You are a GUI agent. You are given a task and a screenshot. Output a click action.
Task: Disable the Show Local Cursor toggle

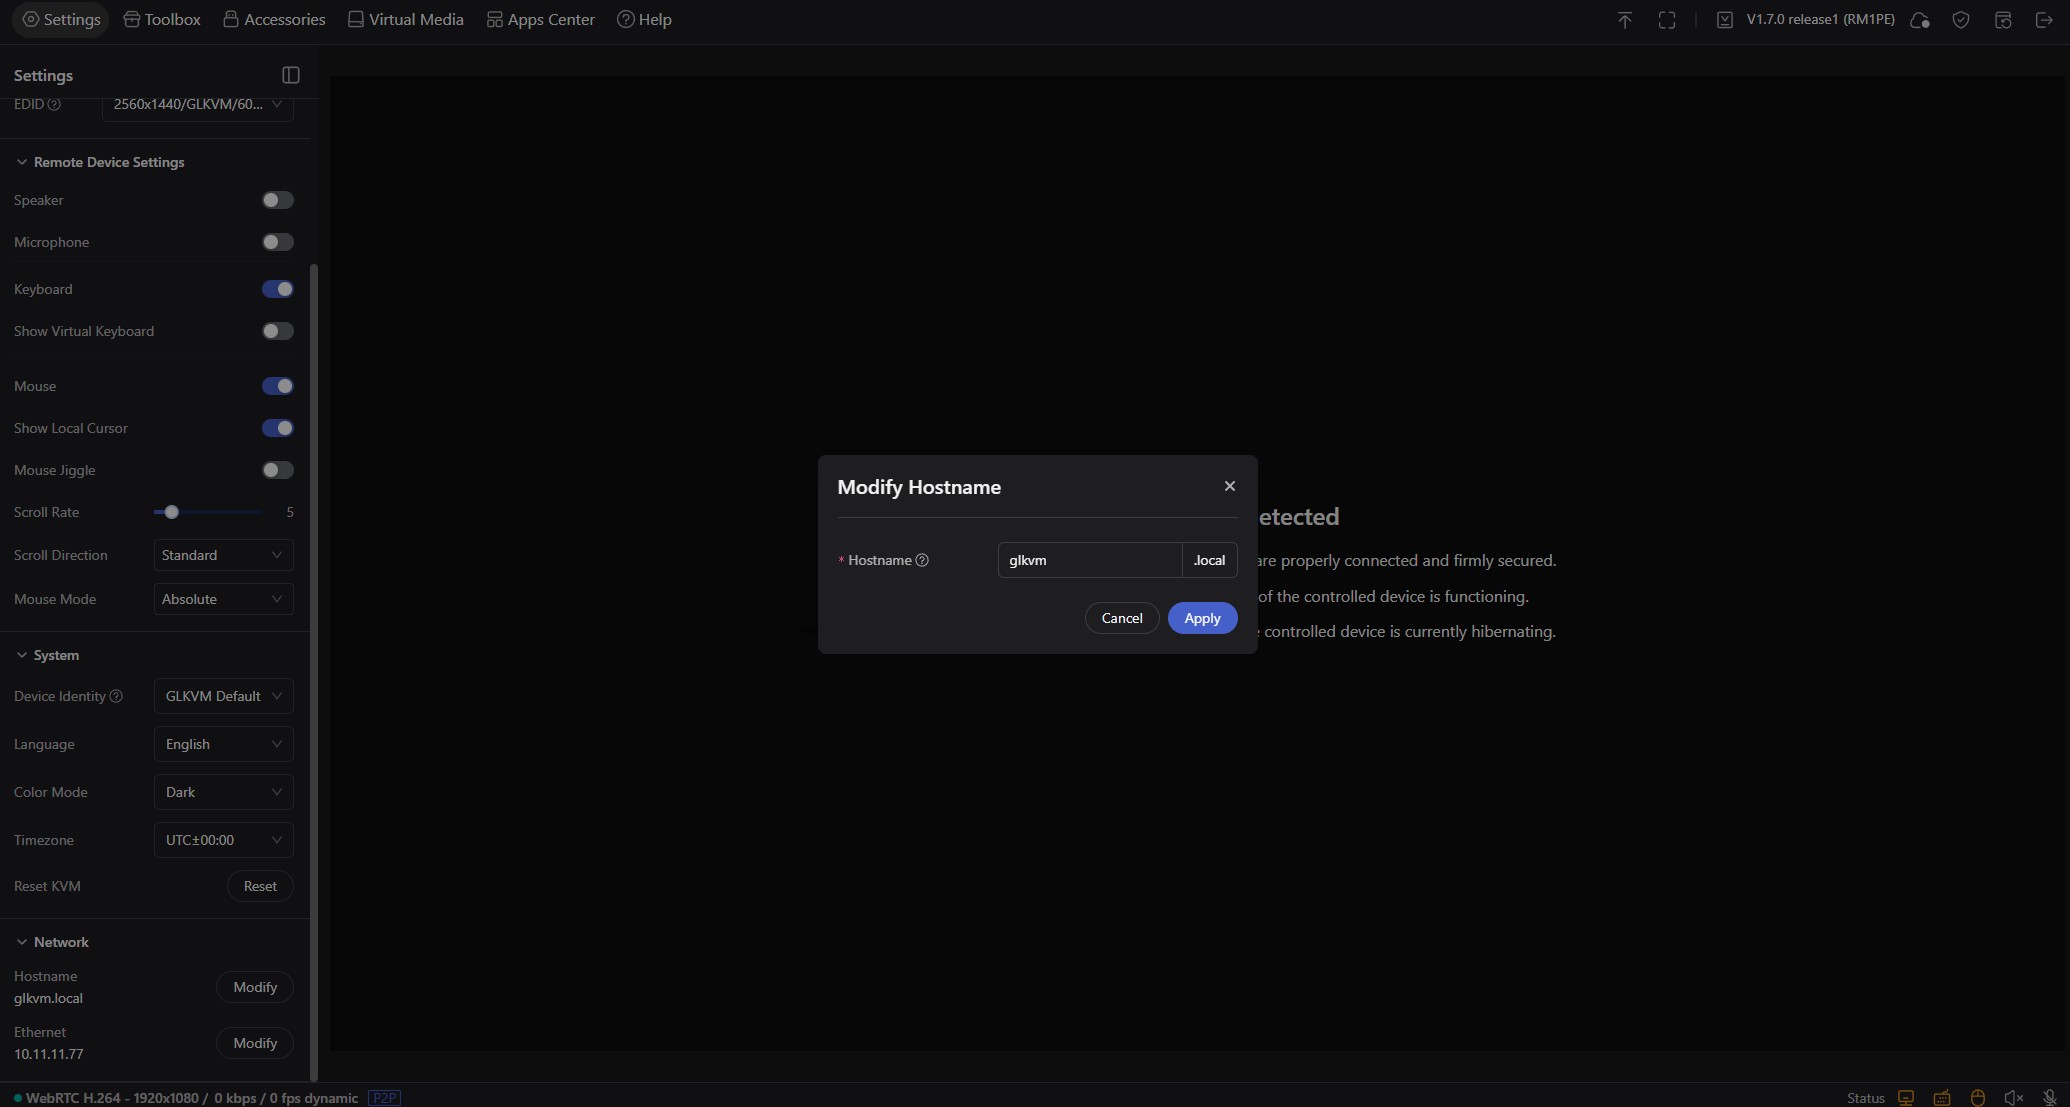click(x=277, y=428)
